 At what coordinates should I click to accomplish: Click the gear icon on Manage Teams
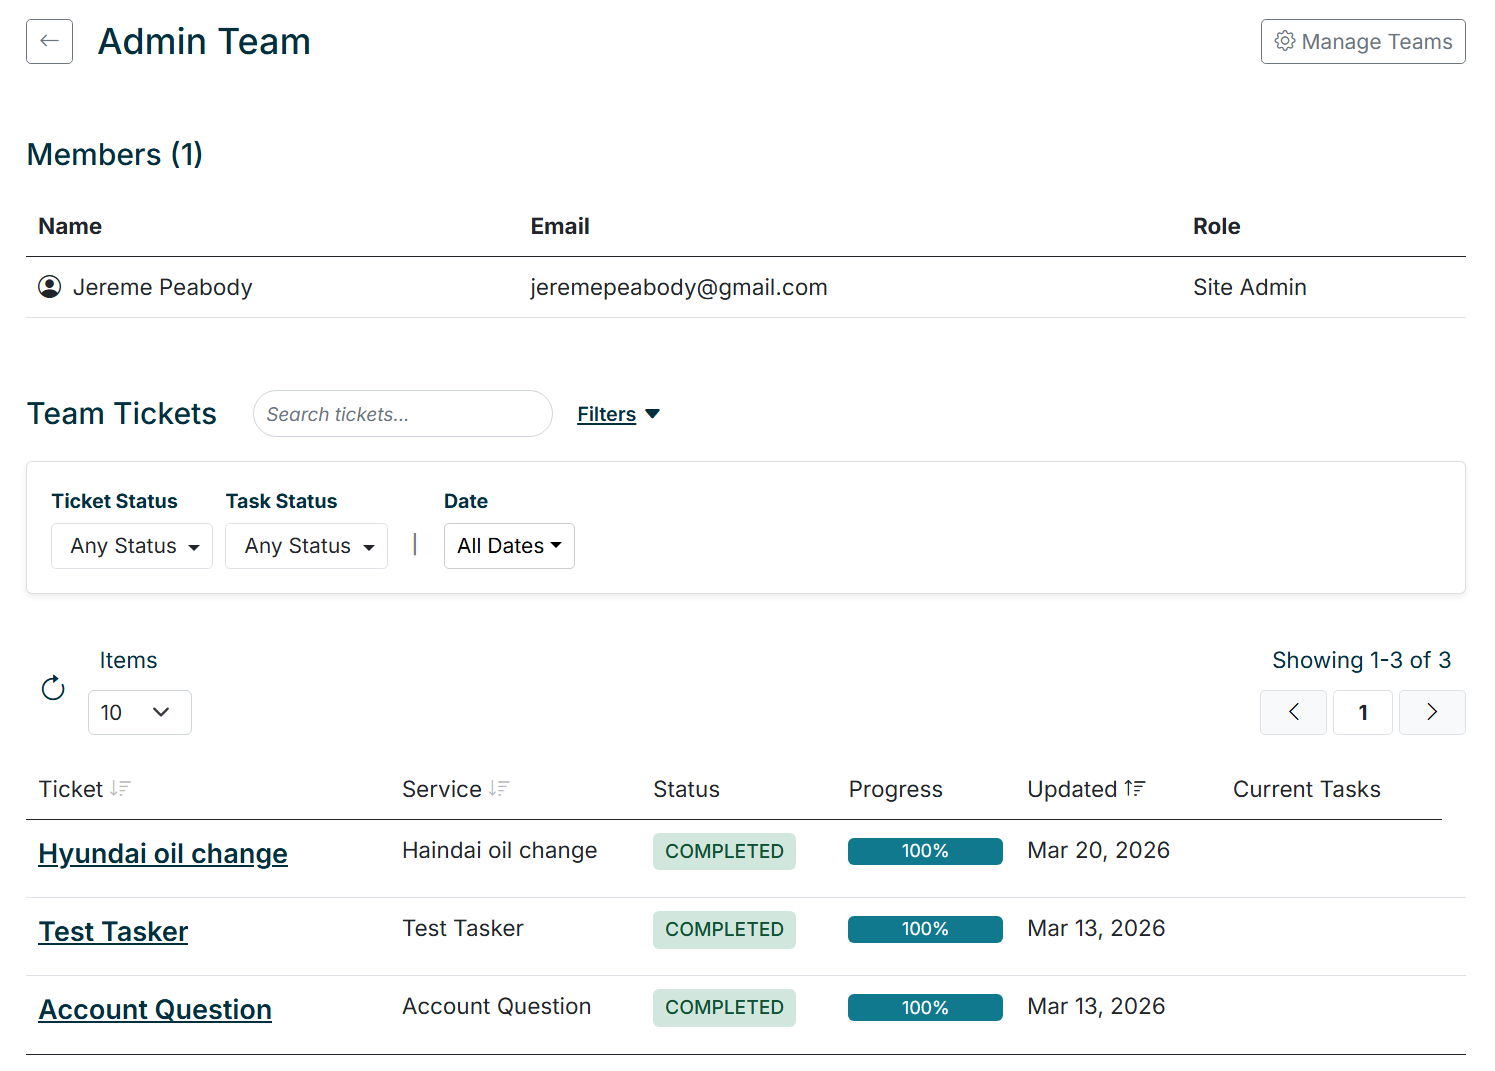pos(1286,41)
